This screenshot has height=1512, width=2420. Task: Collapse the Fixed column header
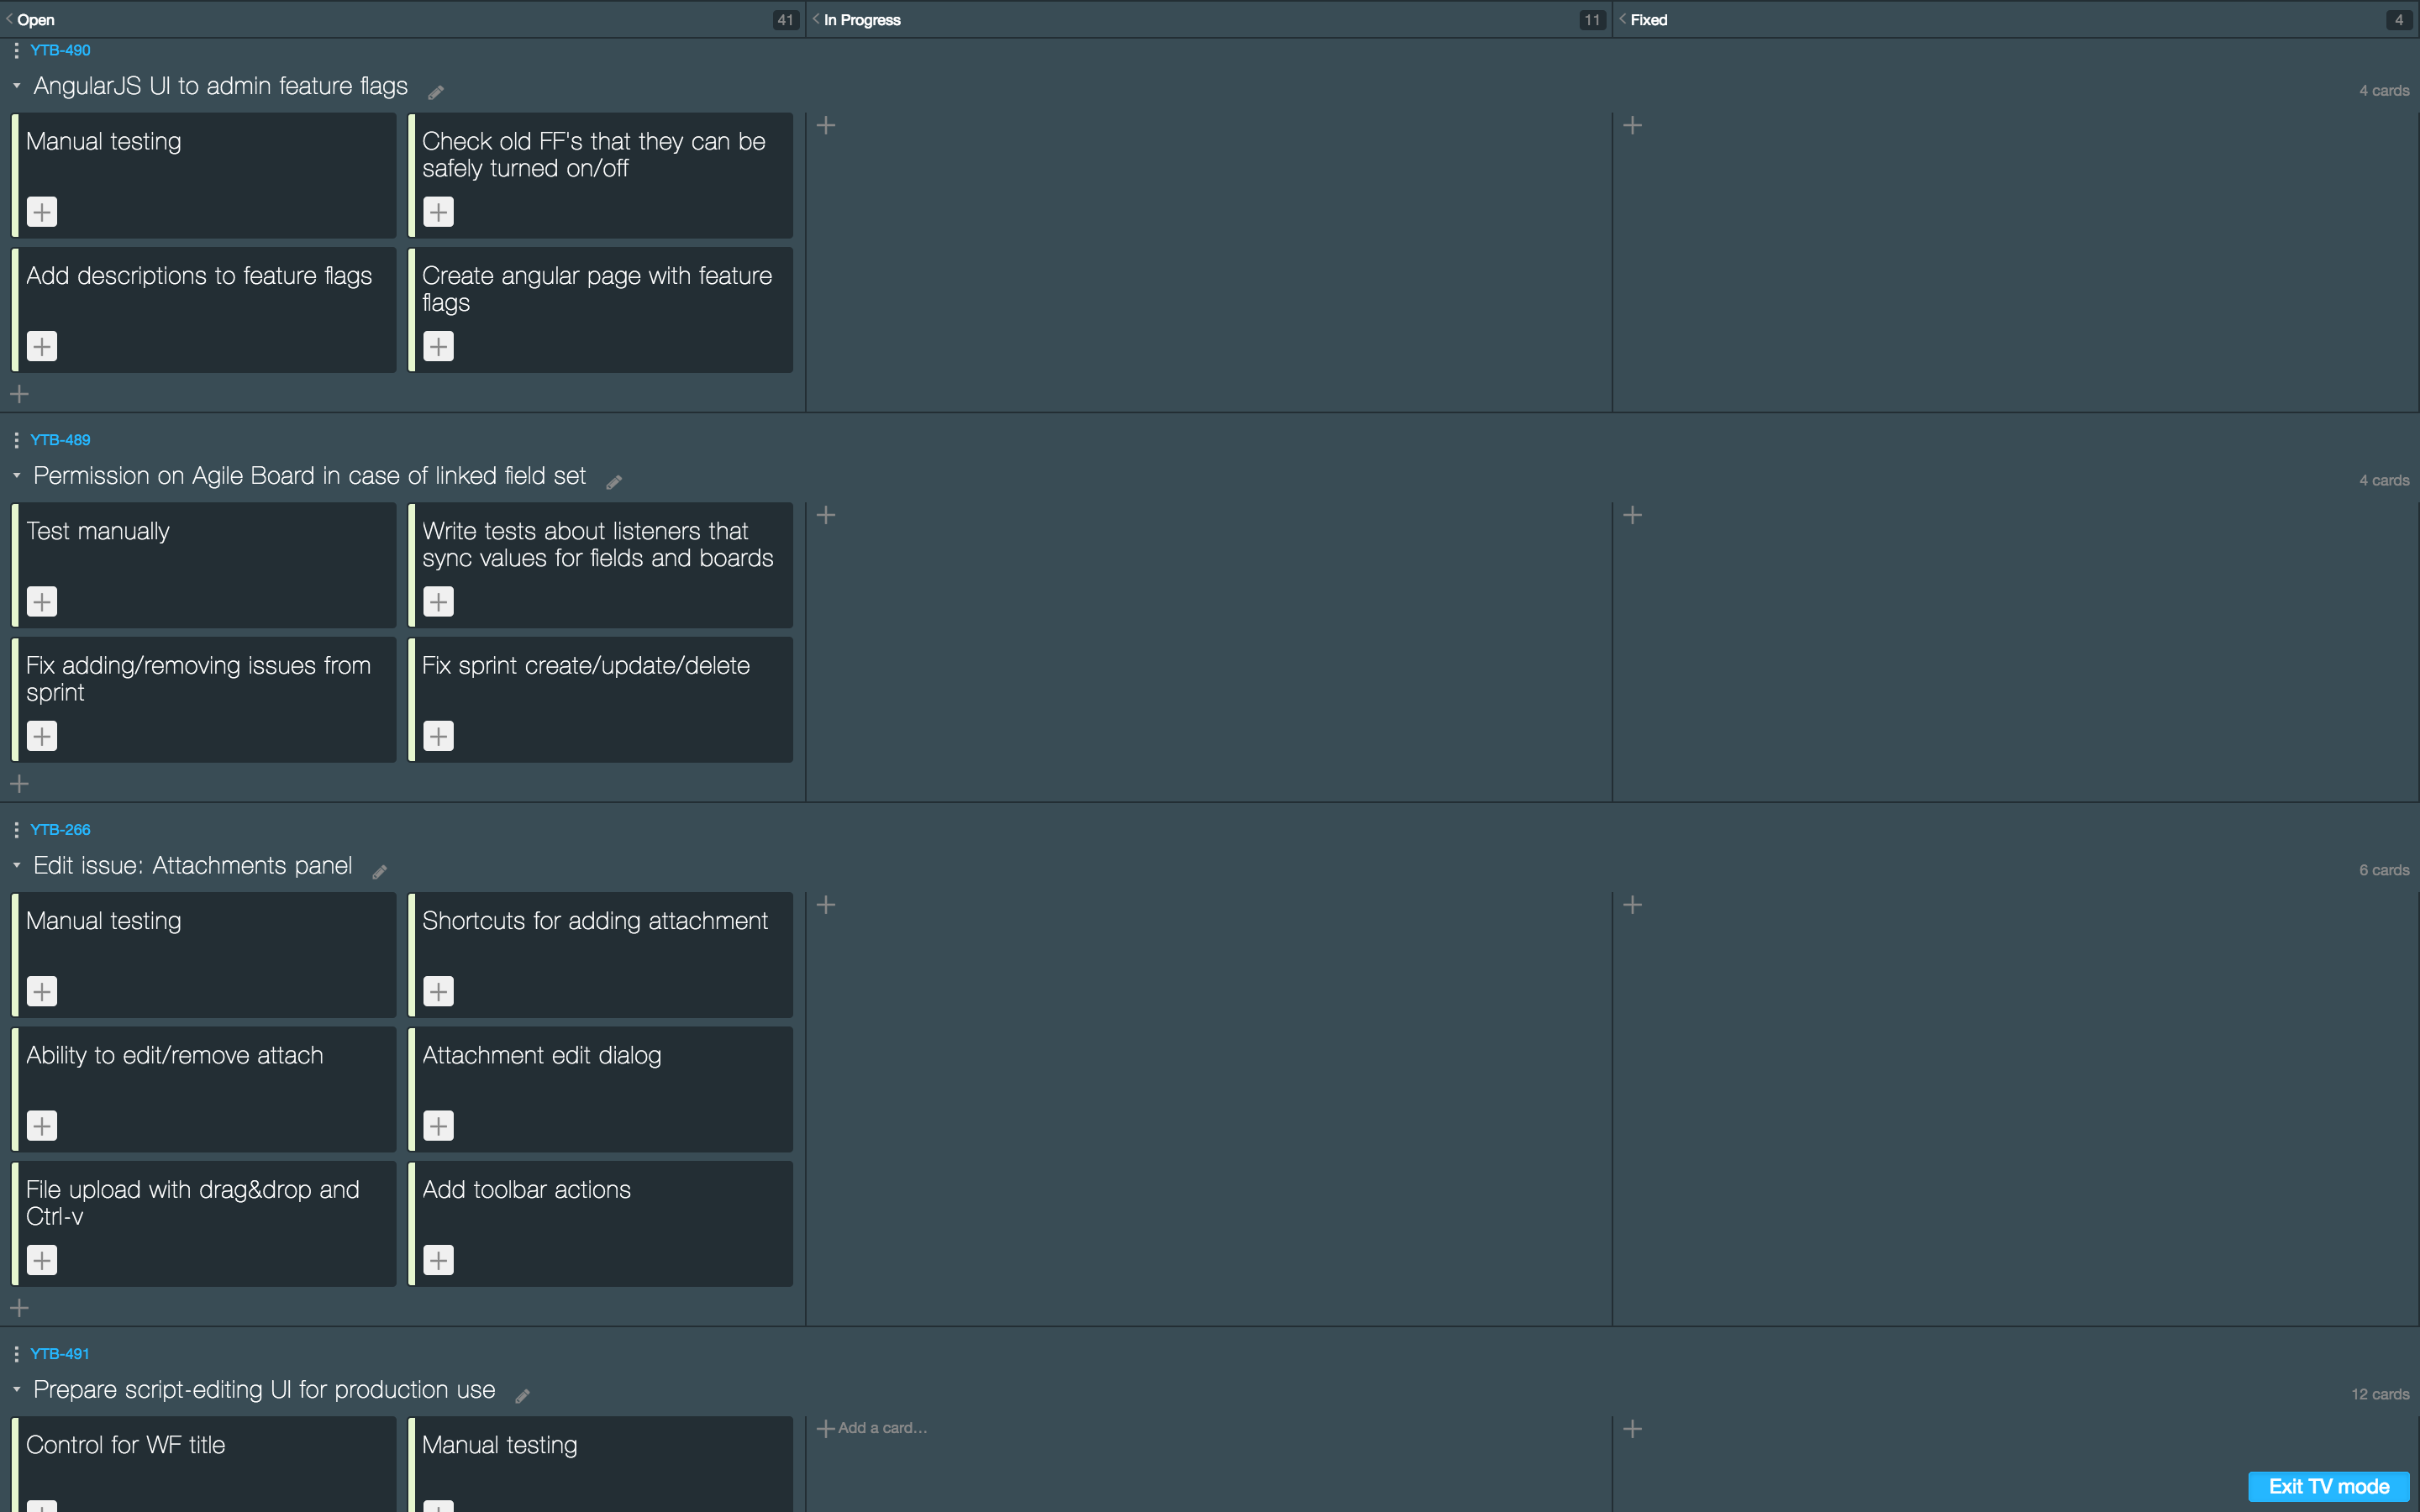tap(1622, 19)
